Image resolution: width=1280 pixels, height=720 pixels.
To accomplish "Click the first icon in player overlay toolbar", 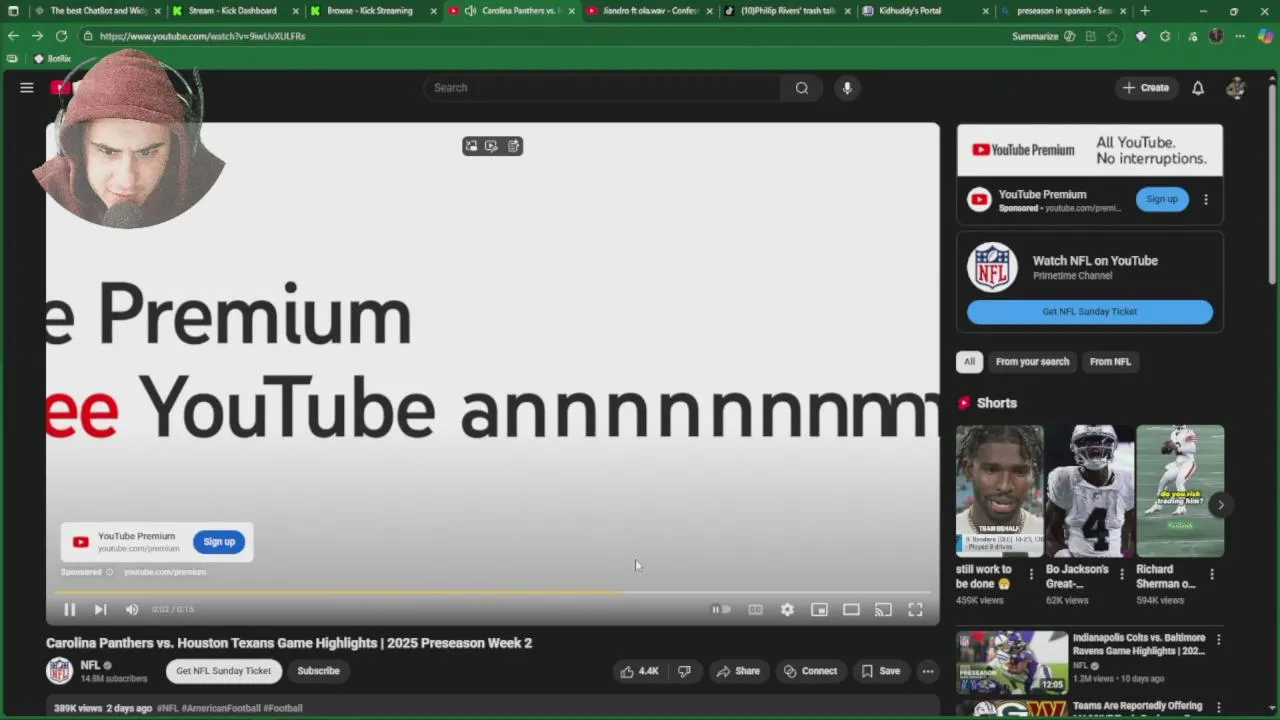I will point(471,146).
